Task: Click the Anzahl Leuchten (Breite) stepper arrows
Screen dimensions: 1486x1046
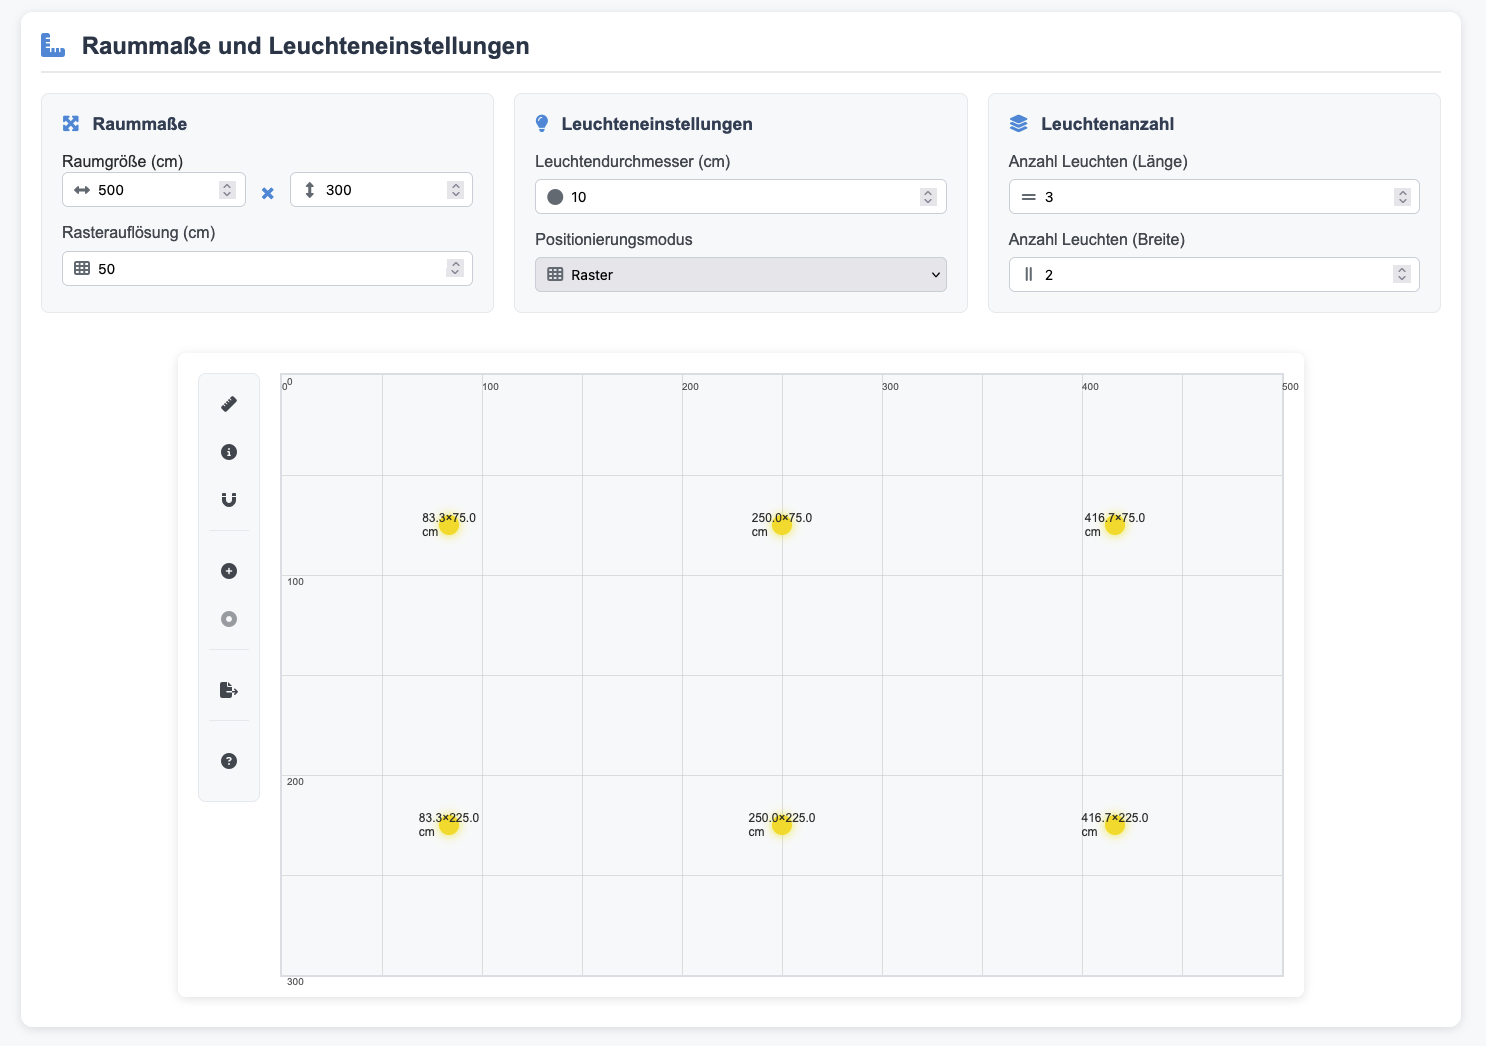Action: tap(1402, 274)
